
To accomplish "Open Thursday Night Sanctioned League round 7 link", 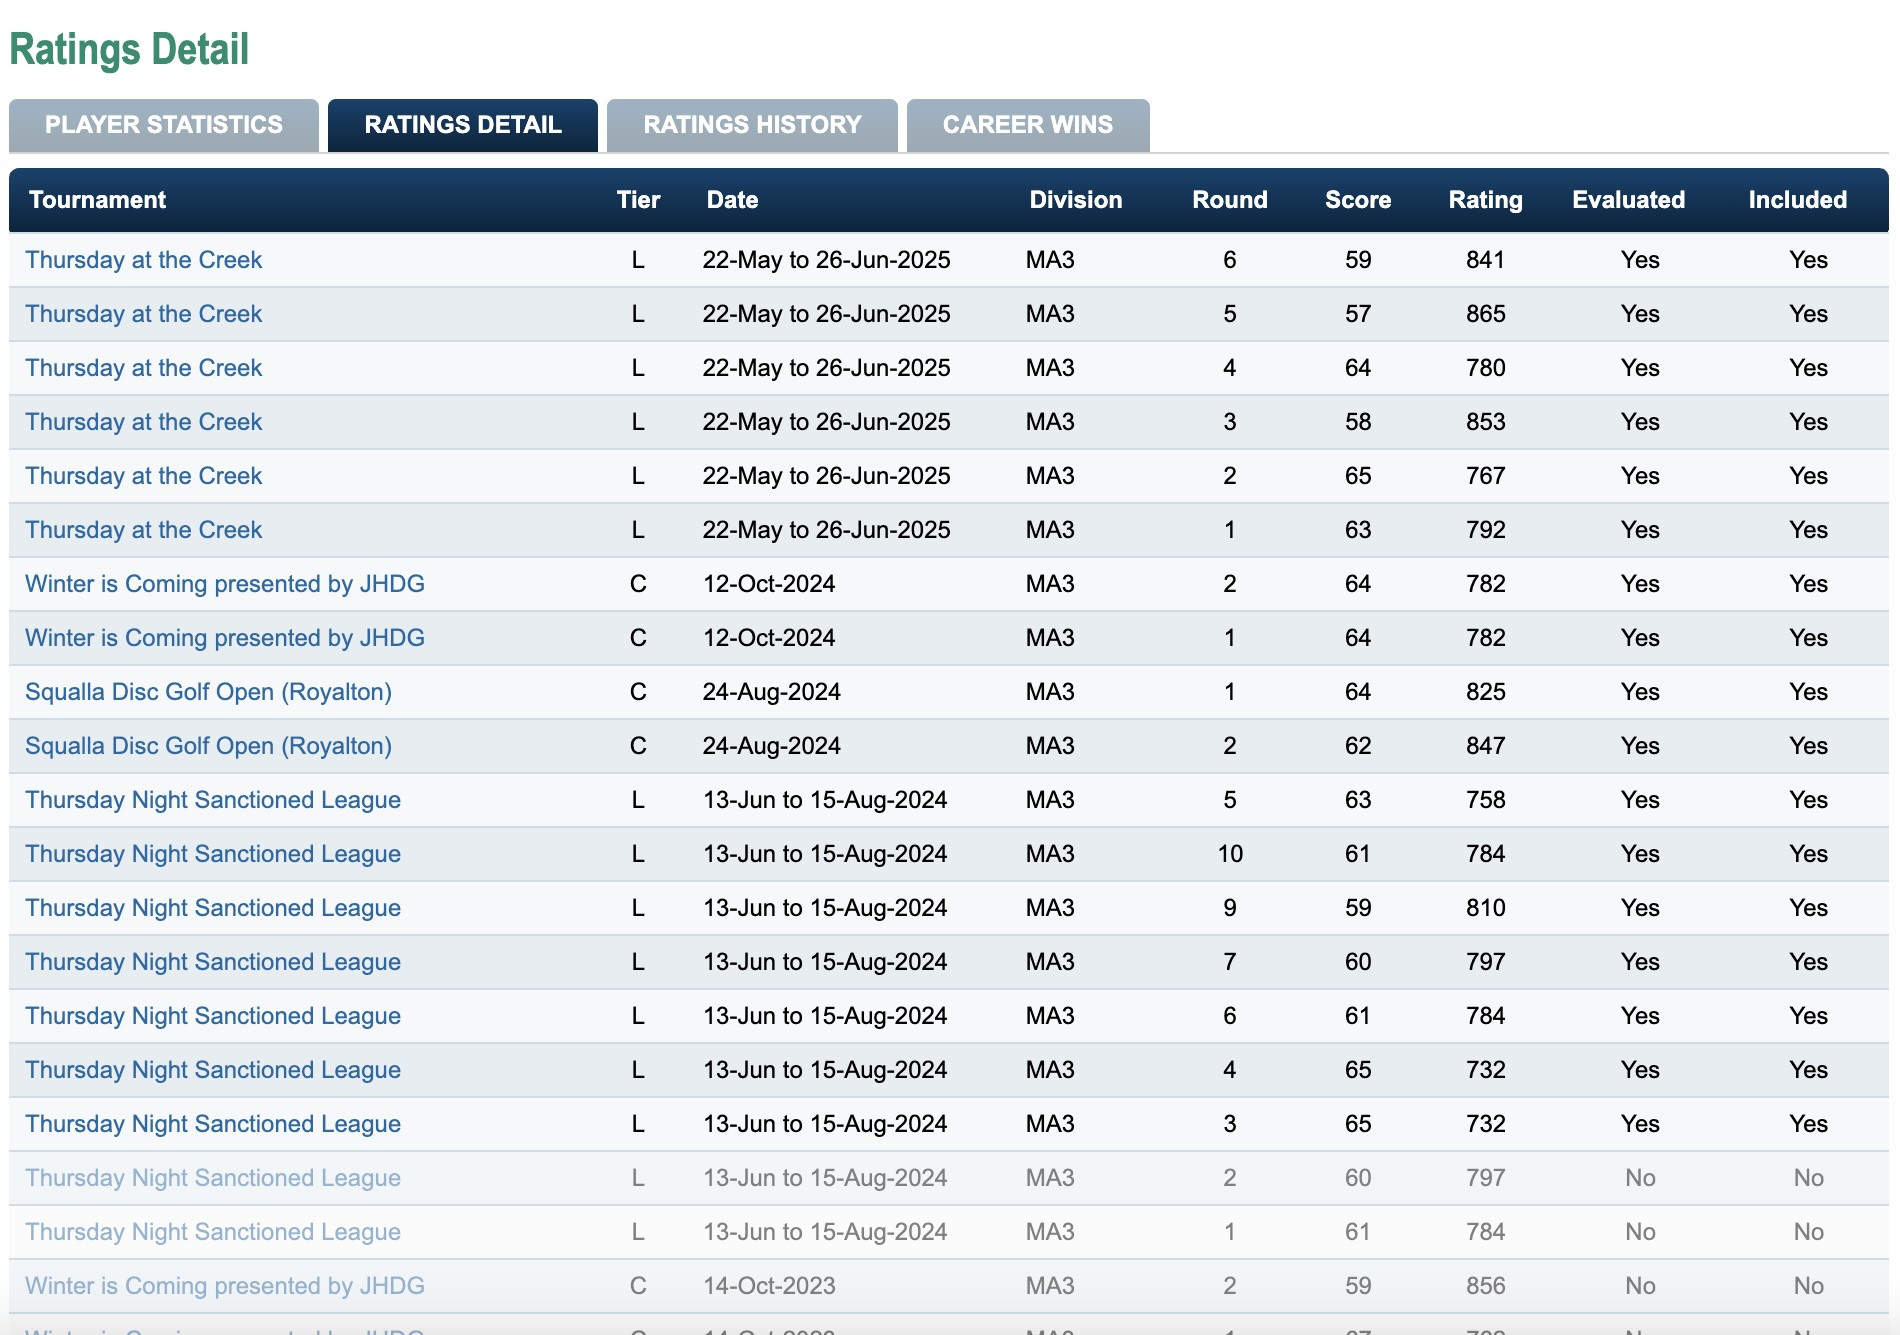I will coord(213,962).
